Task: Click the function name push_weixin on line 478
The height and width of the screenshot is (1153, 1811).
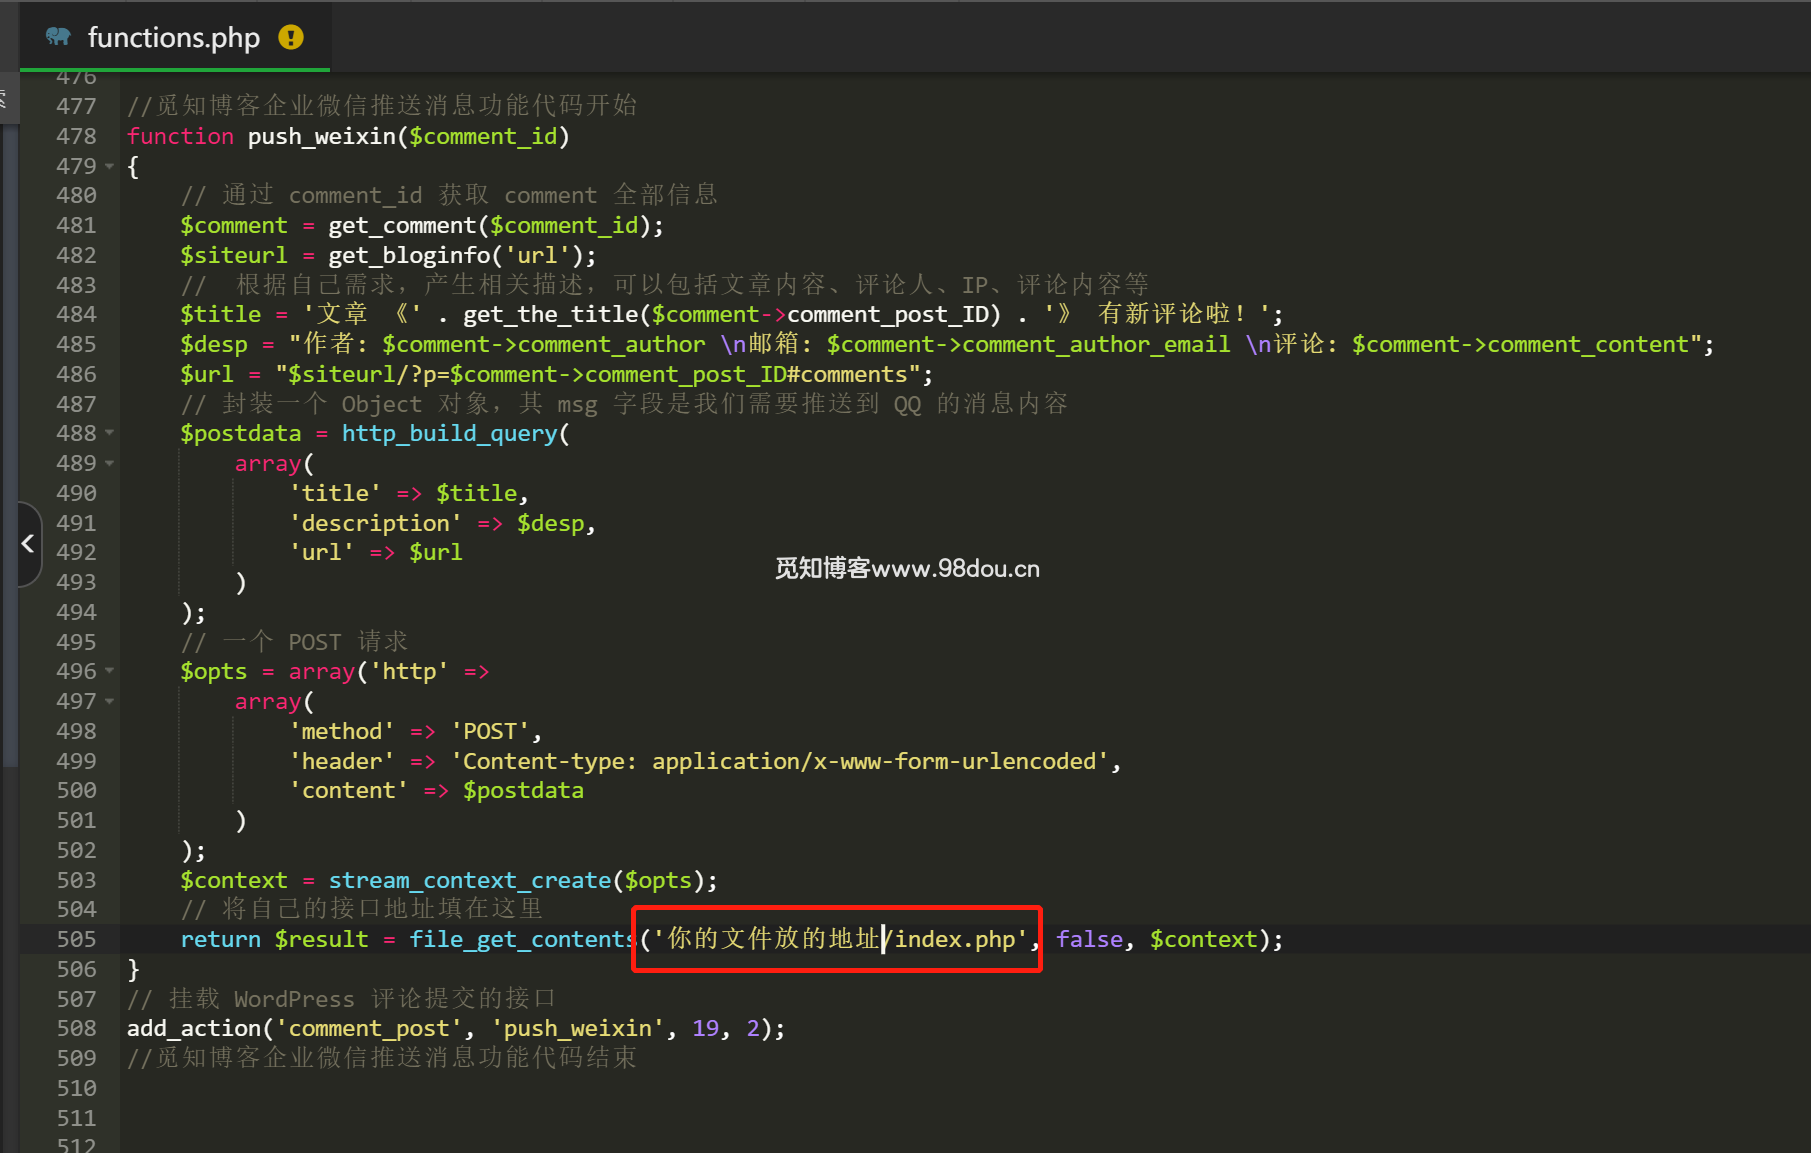Action: point(322,136)
